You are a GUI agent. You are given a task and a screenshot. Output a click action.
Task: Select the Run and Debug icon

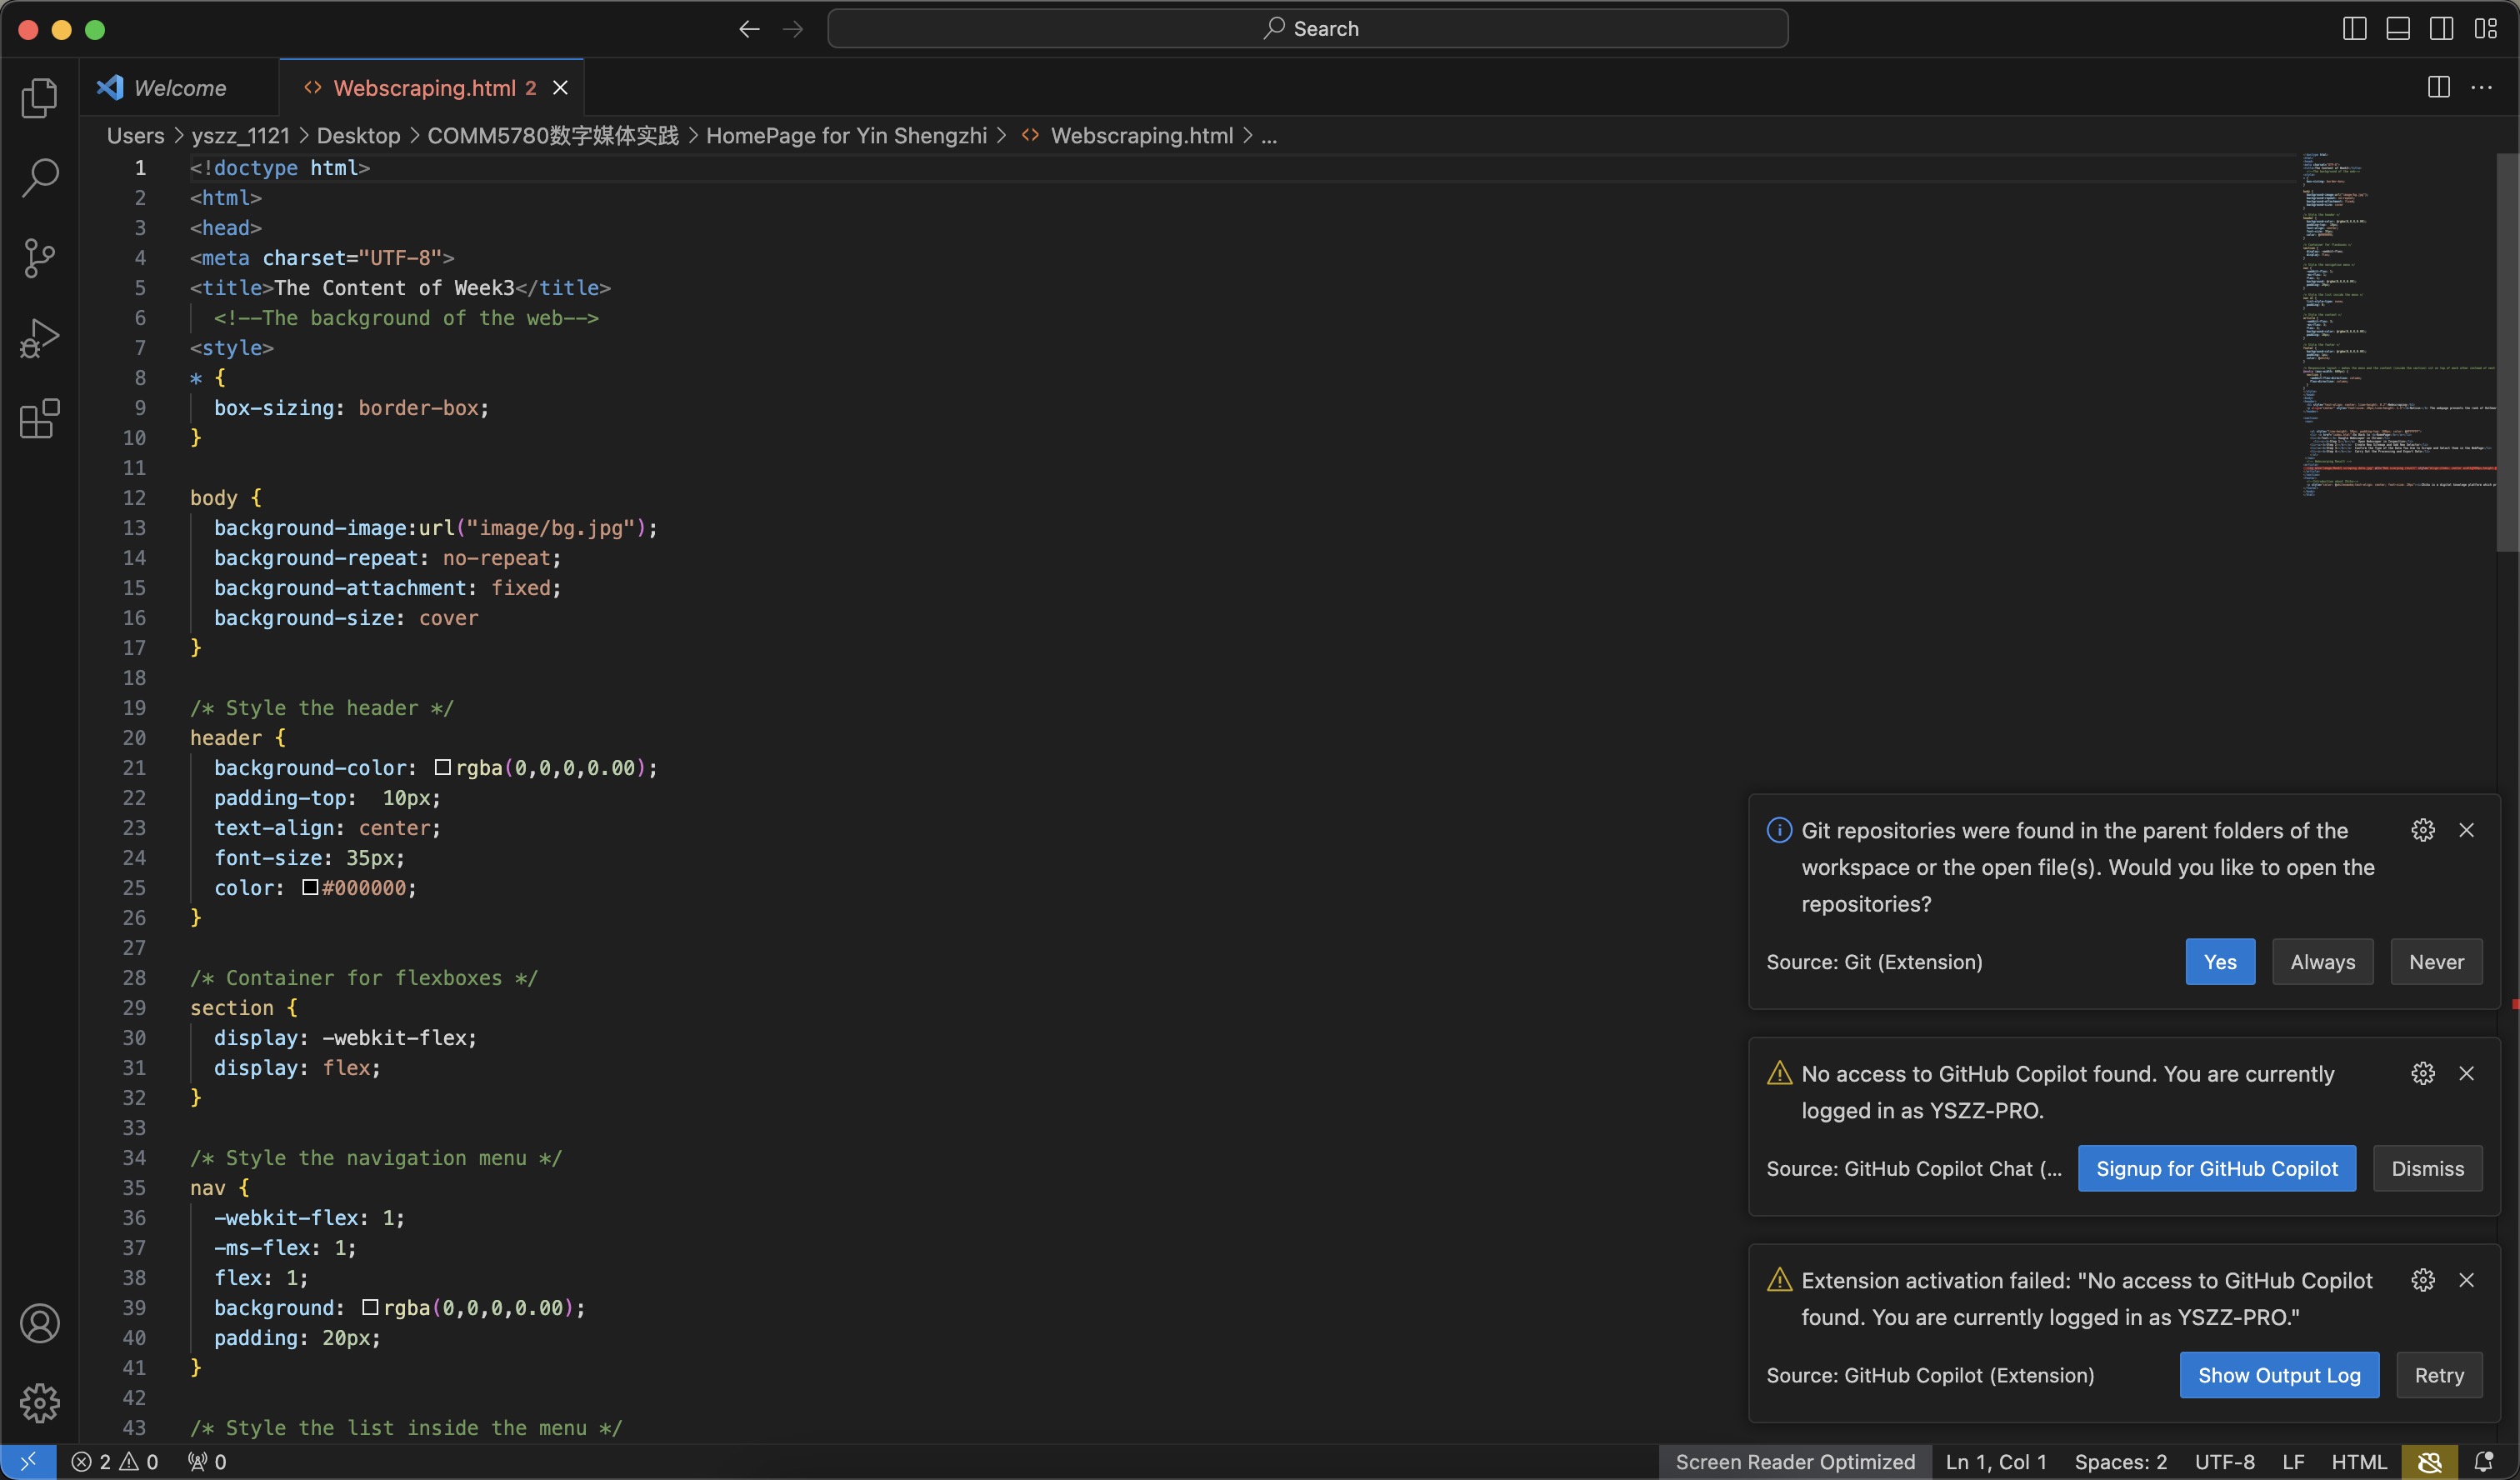pos(40,337)
